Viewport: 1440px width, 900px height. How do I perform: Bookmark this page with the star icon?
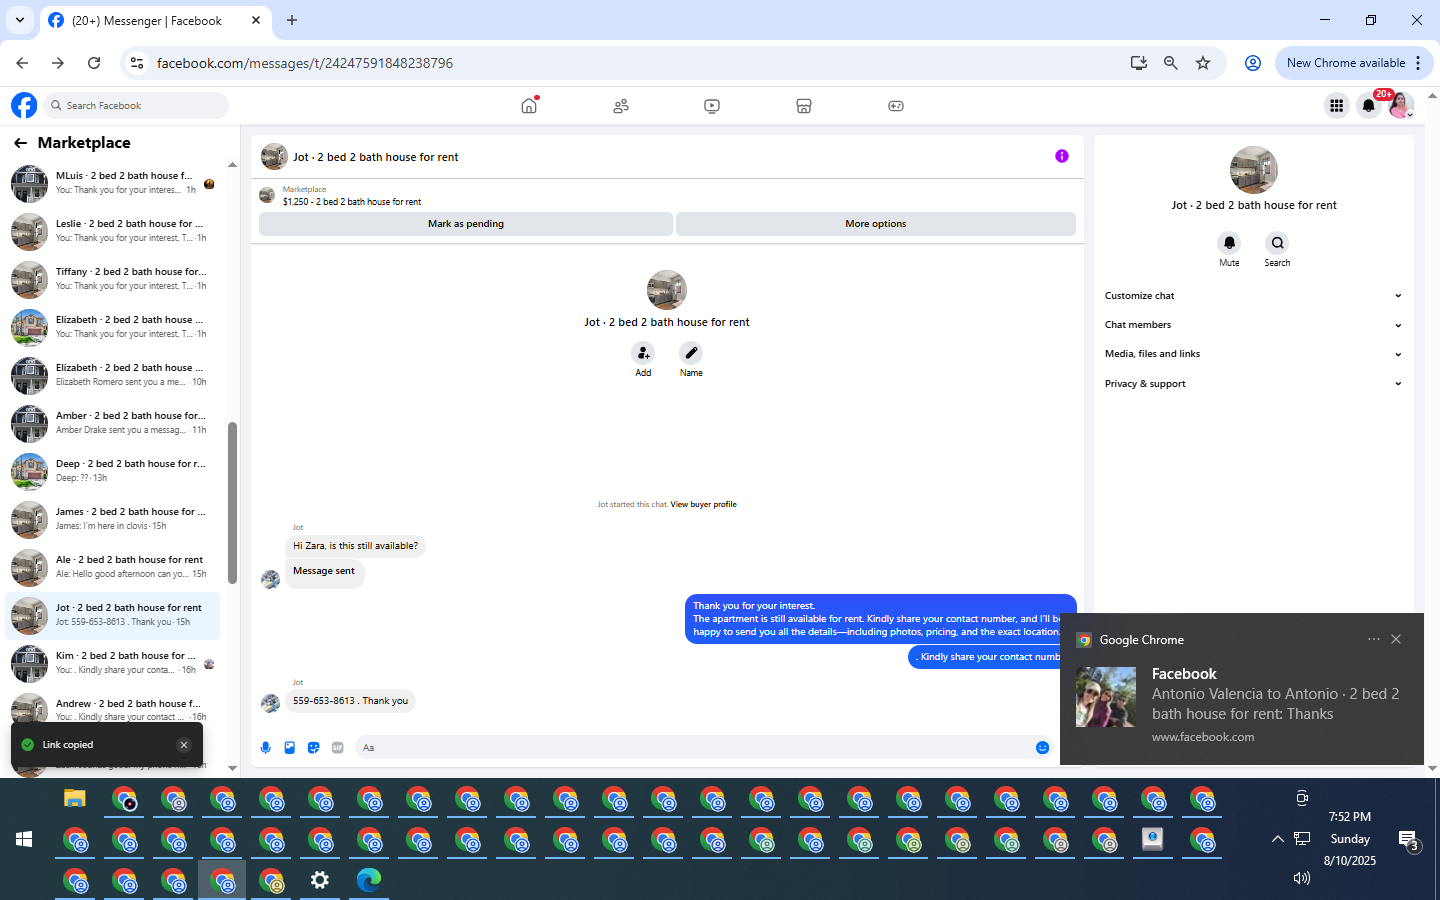[x=1203, y=63]
